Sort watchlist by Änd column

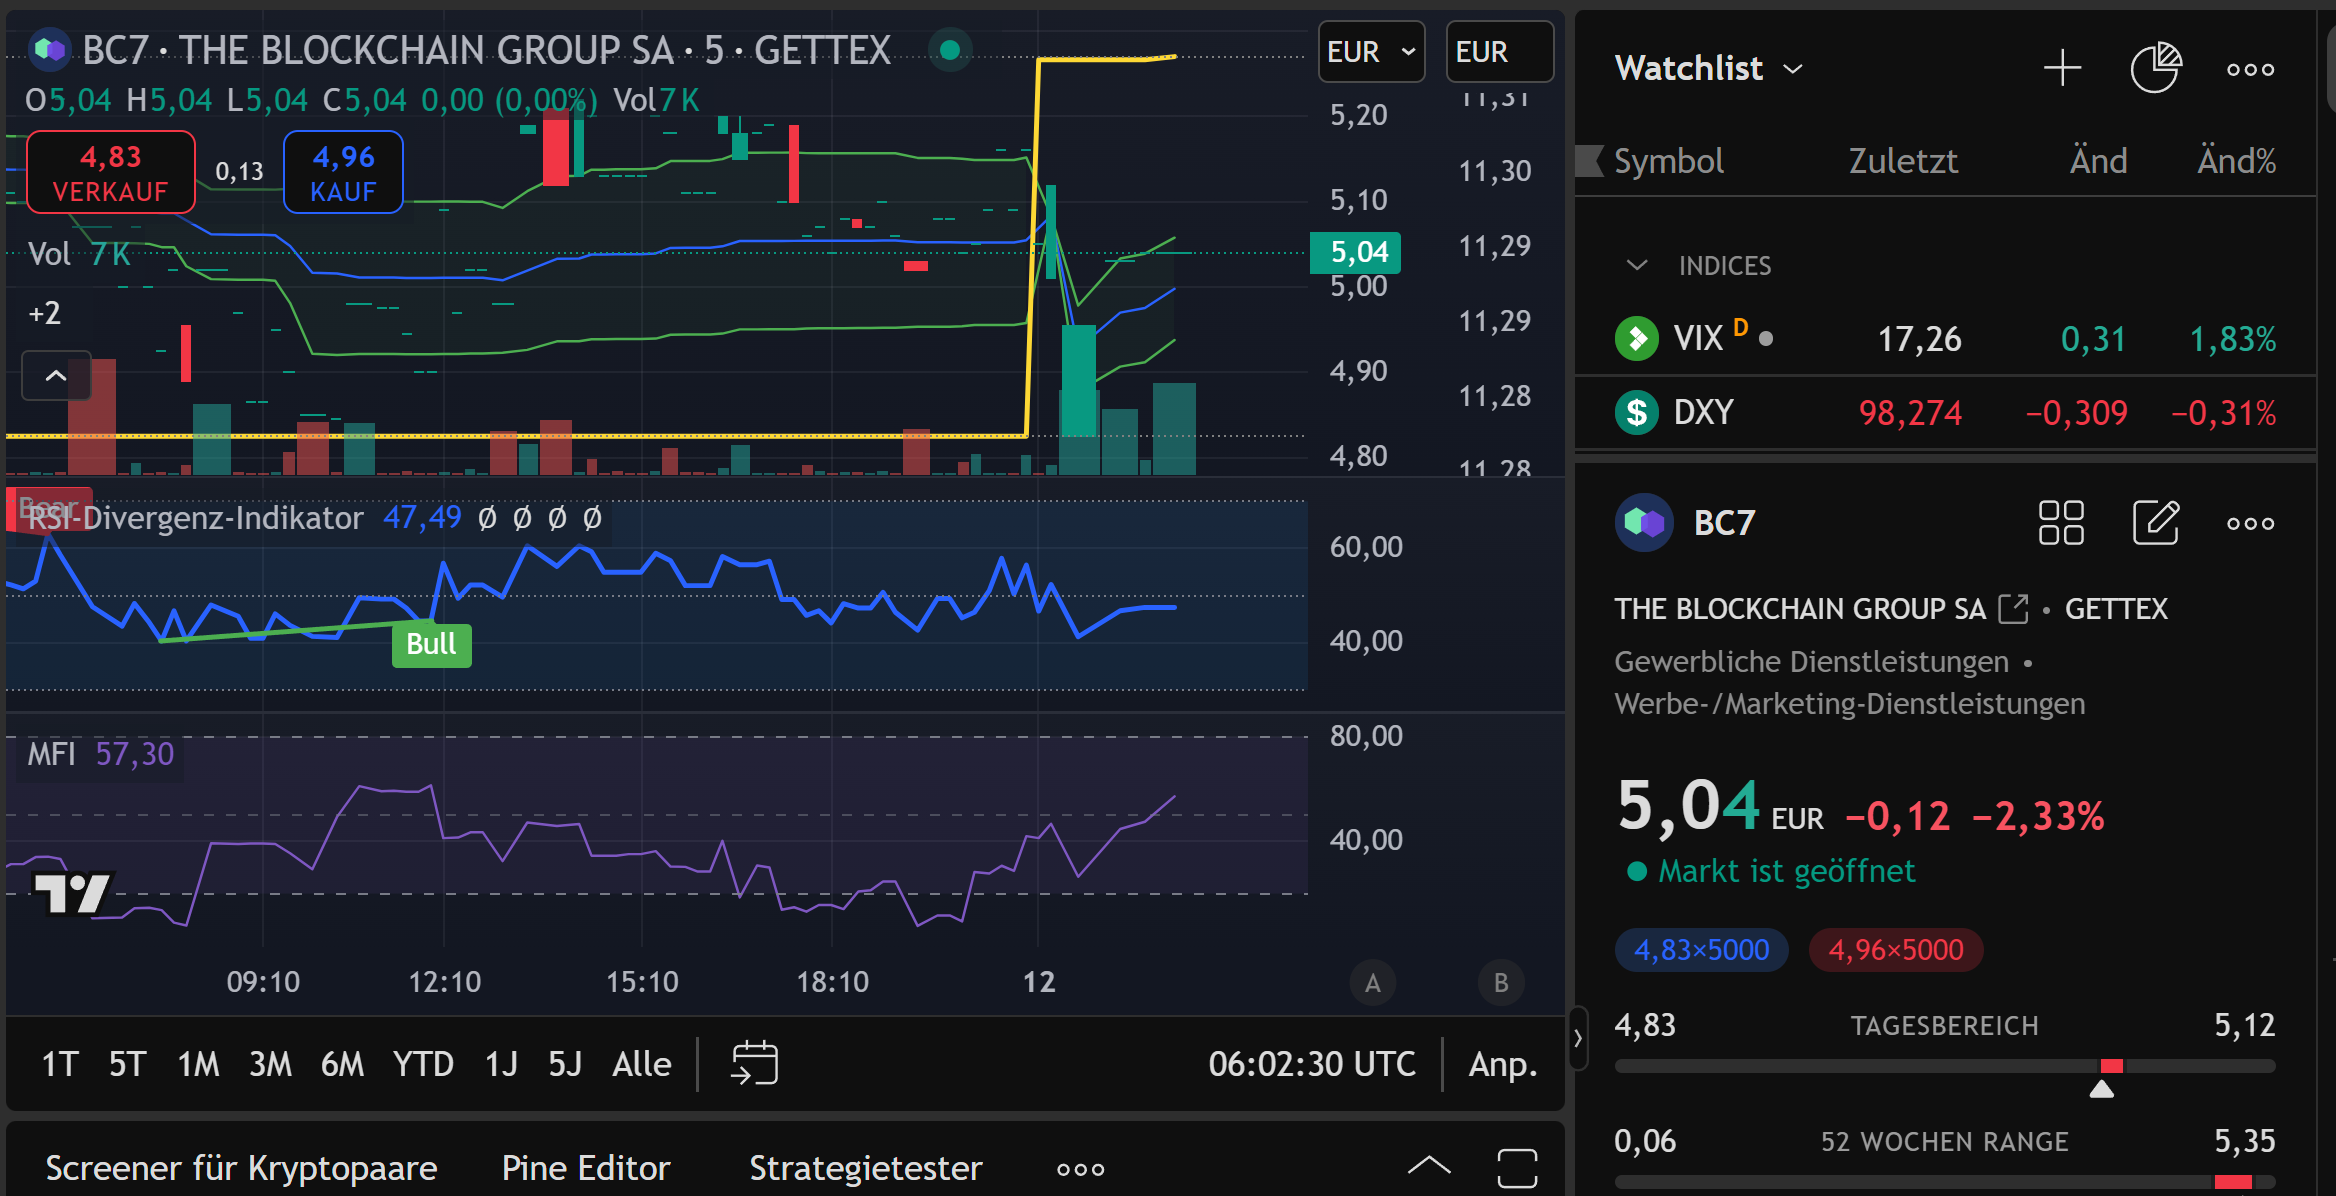click(x=2098, y=161)
